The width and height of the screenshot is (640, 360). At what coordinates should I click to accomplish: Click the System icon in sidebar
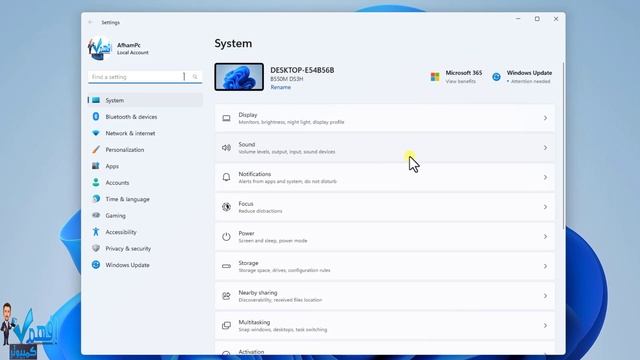click(x=96, y=100)
